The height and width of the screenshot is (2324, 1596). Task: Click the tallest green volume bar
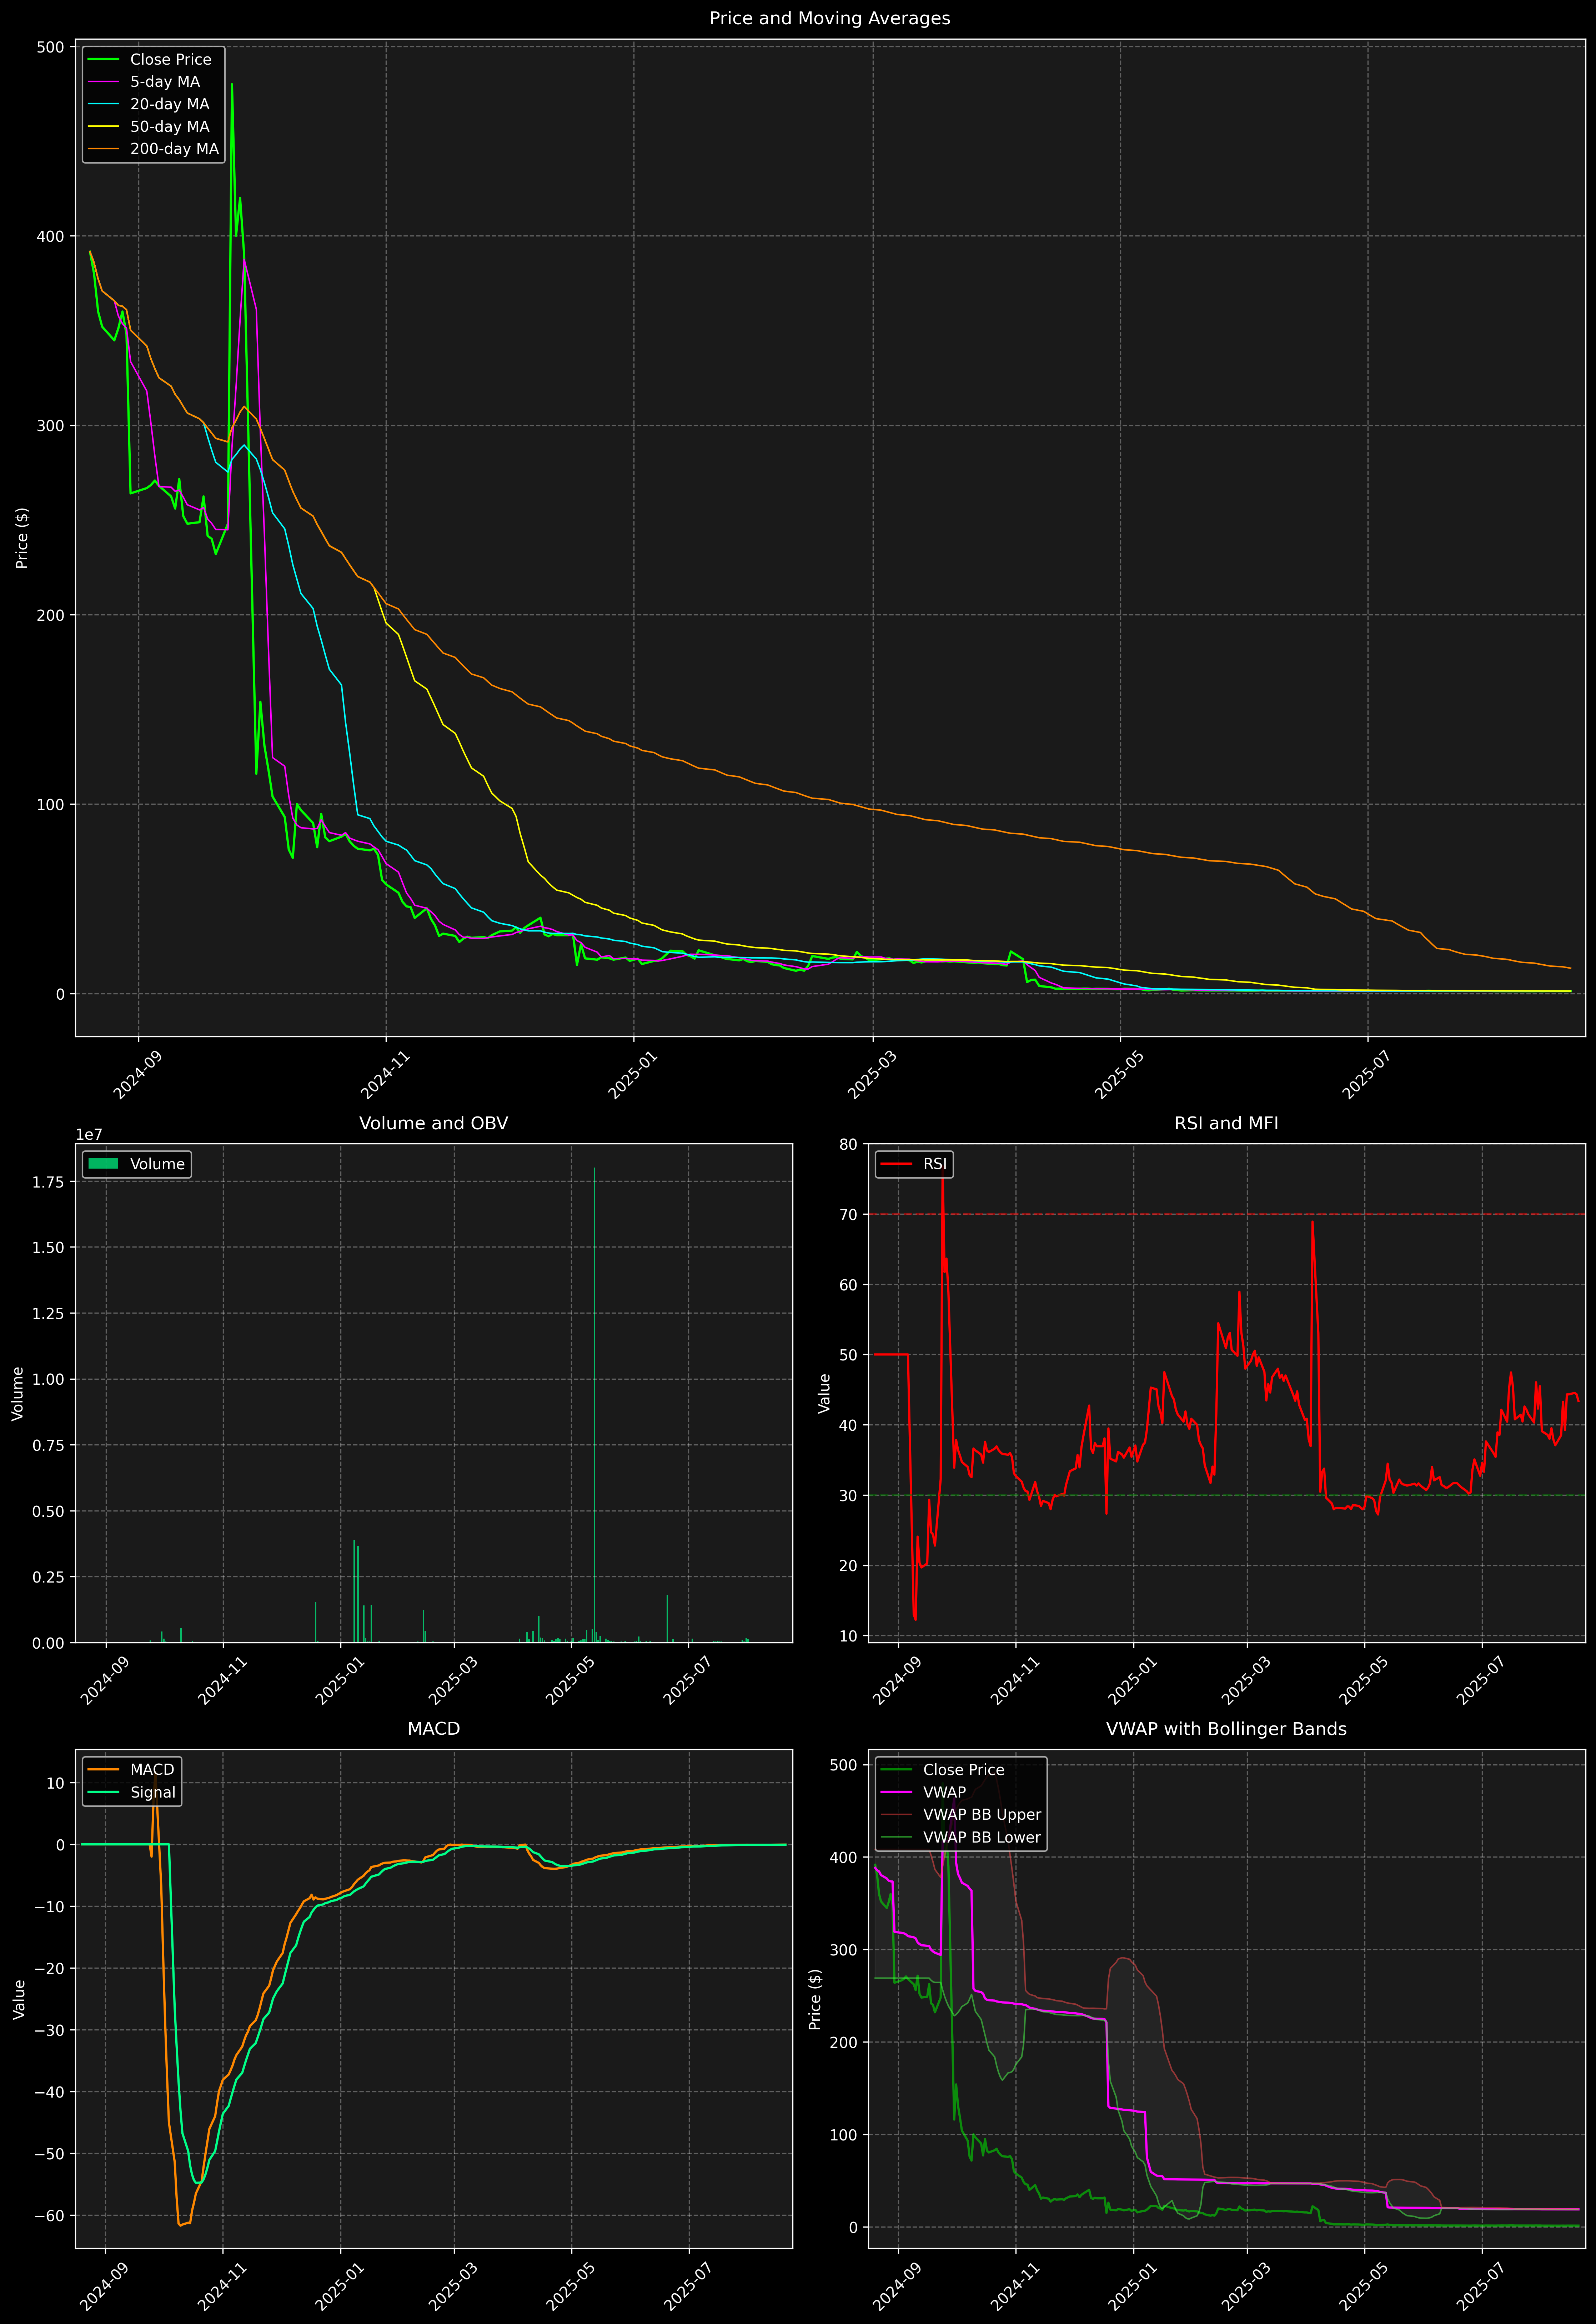pyautogui.click(x=594, y=1400)
